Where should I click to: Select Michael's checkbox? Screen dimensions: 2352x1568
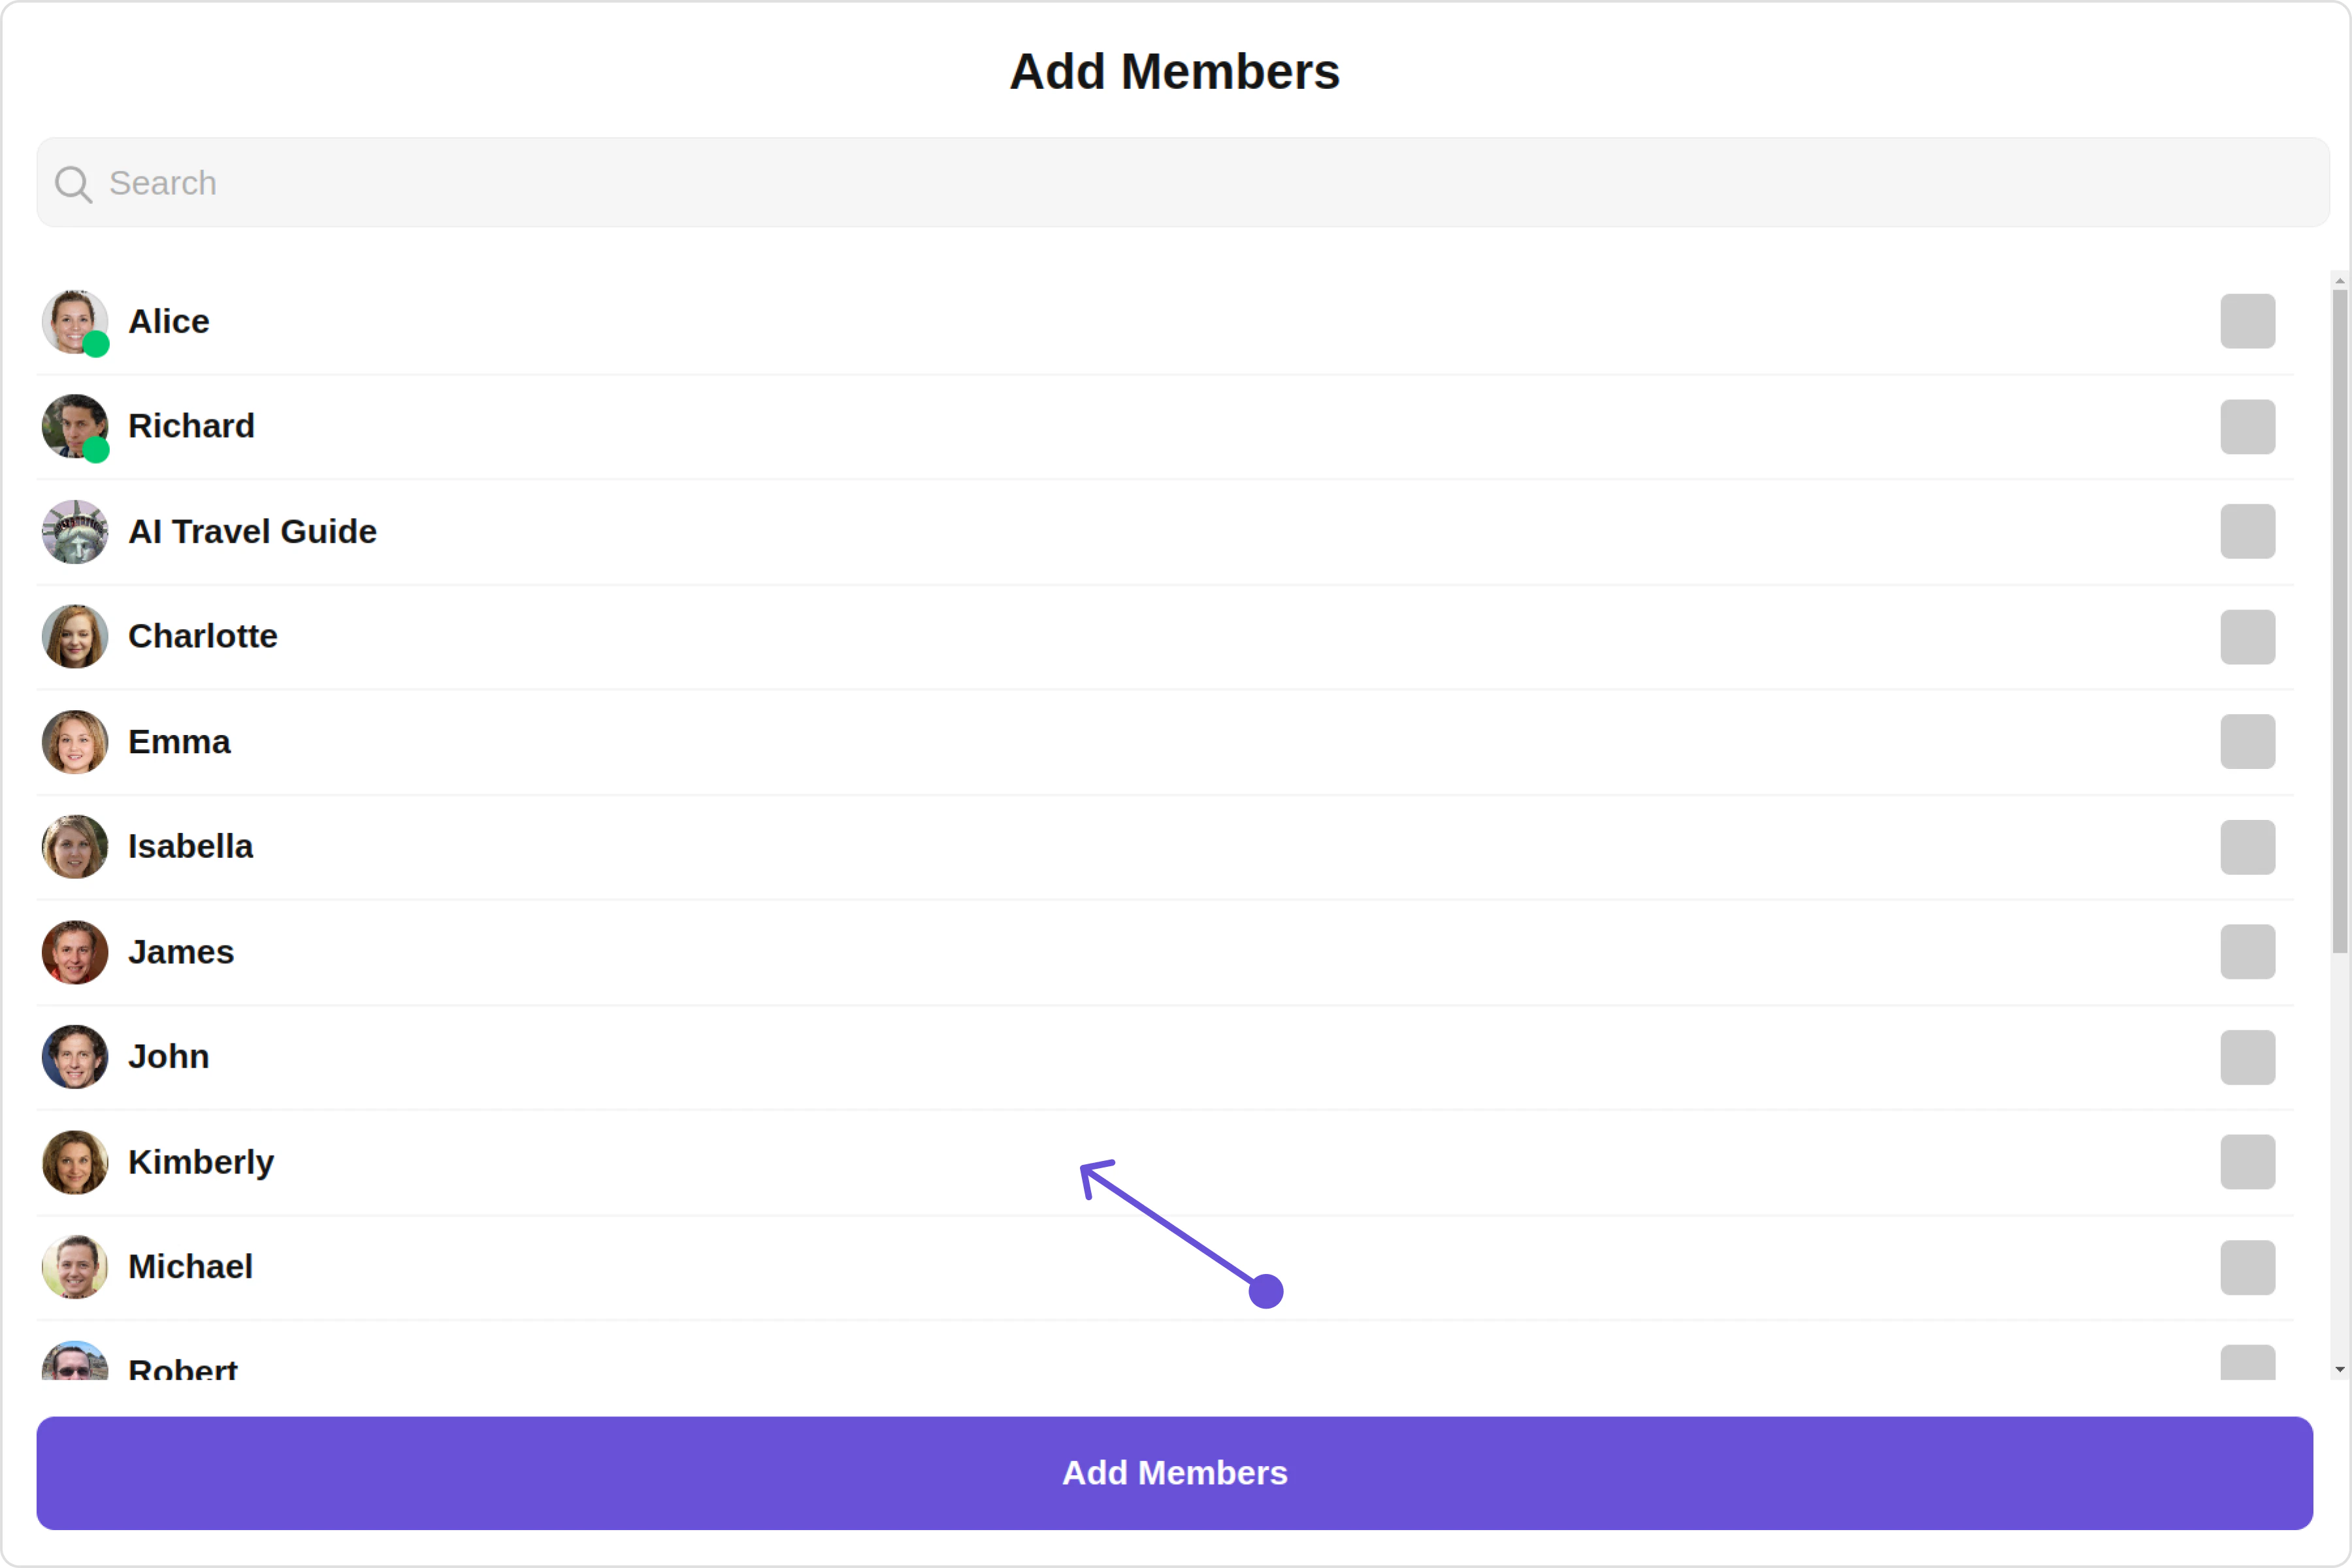click(2247, 1267)
